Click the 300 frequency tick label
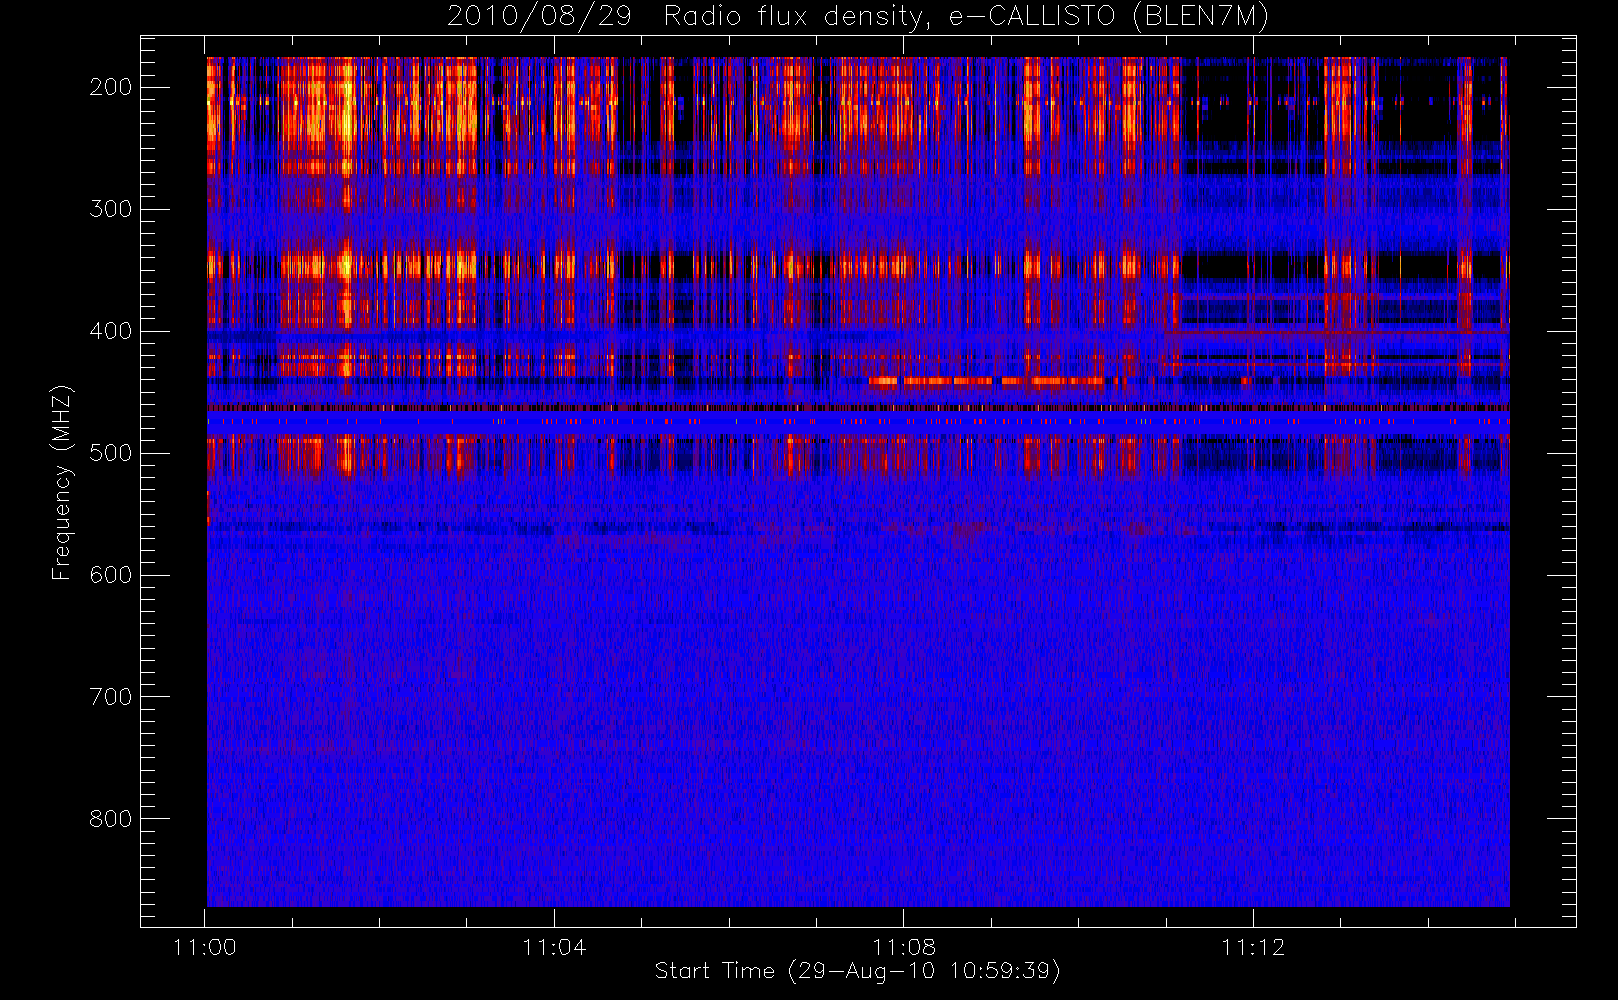Viewport: 1618px width, 1000px height. point(111,209)
